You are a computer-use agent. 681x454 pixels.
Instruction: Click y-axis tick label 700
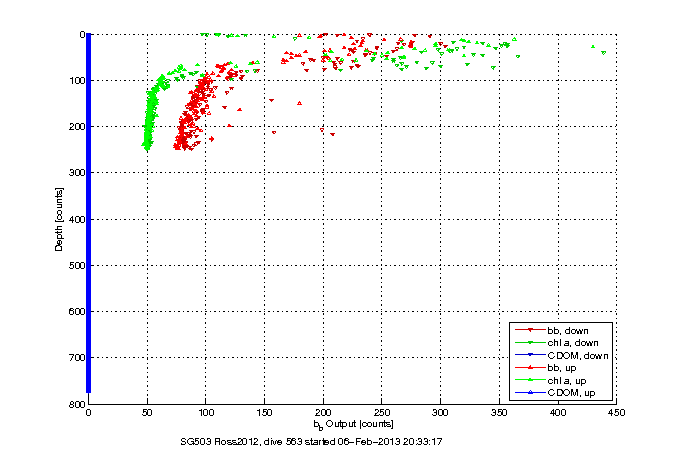[77, 358]
